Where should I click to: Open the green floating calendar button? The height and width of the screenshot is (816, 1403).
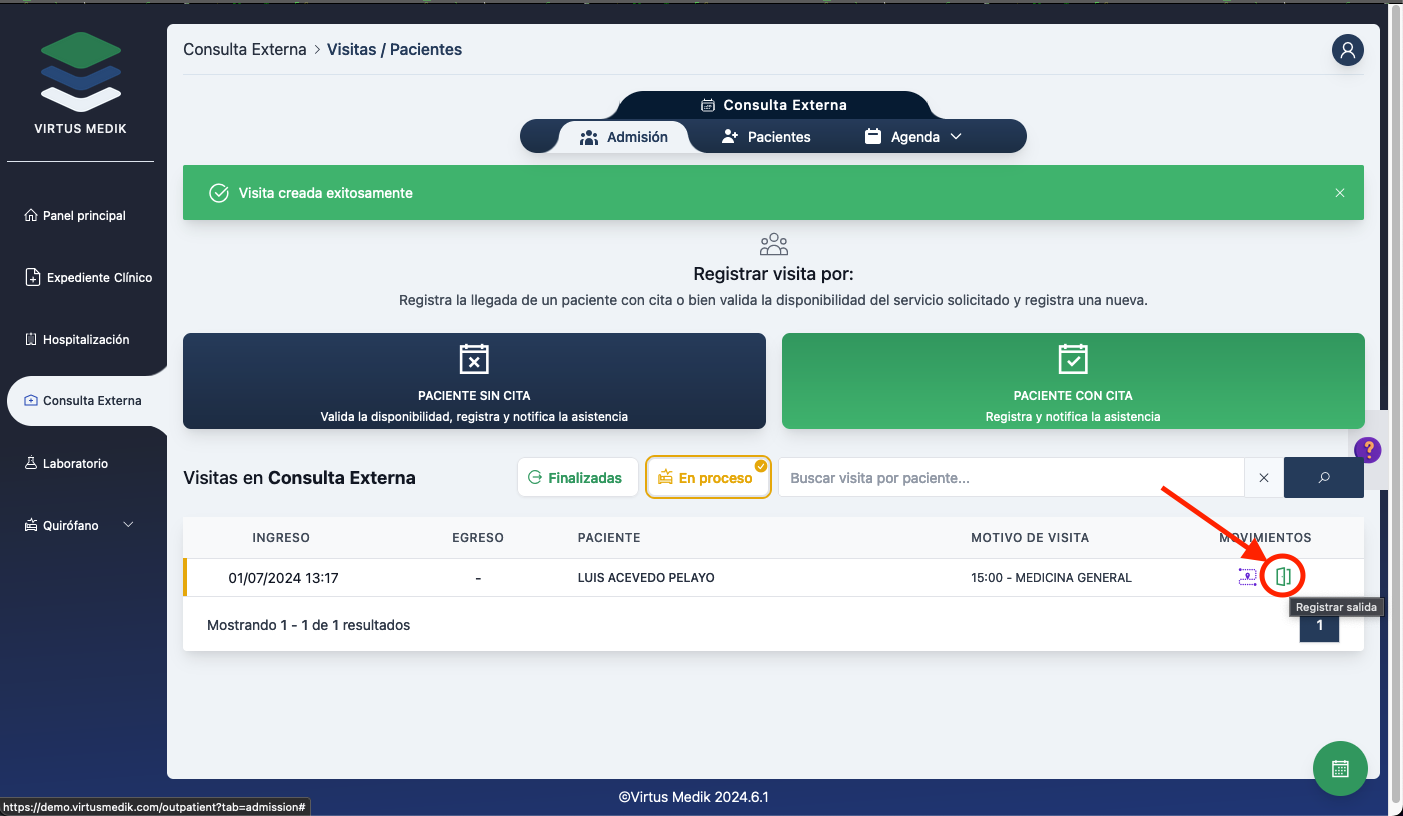(x=1340, y=768)
